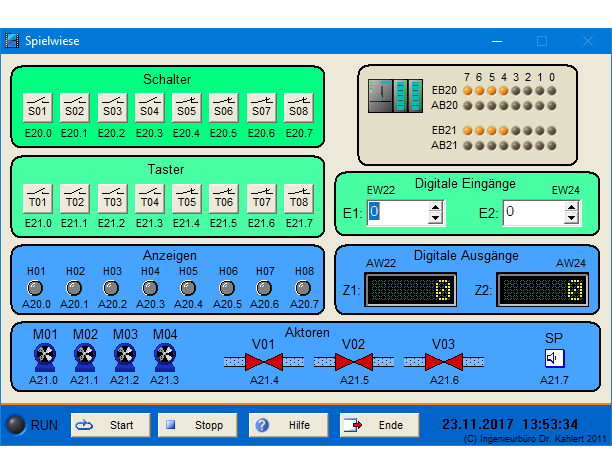This screenshot has width=612, height=471.
Task: Toggle switch S04 (E20.3)
Action: (x=149, y=108)
